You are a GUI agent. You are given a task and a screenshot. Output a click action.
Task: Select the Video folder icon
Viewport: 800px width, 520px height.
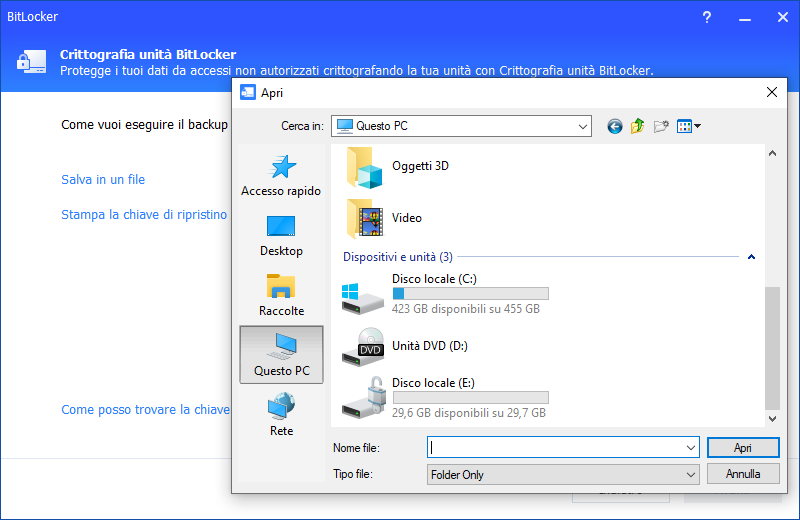pos(364,219)
